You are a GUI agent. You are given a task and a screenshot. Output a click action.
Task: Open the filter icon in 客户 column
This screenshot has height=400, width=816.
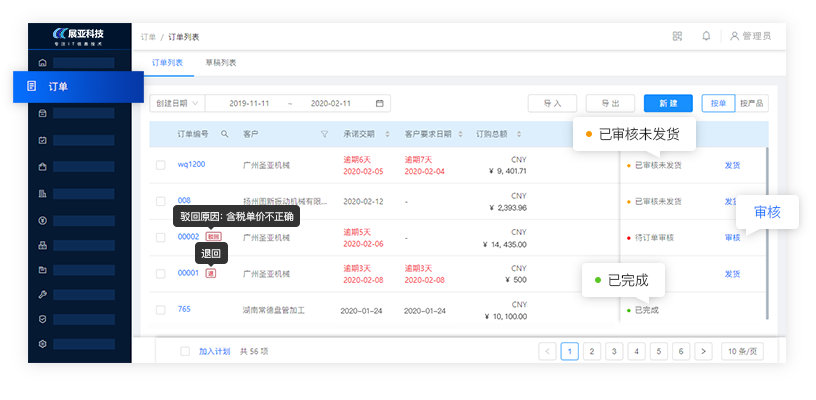point(324,134)
